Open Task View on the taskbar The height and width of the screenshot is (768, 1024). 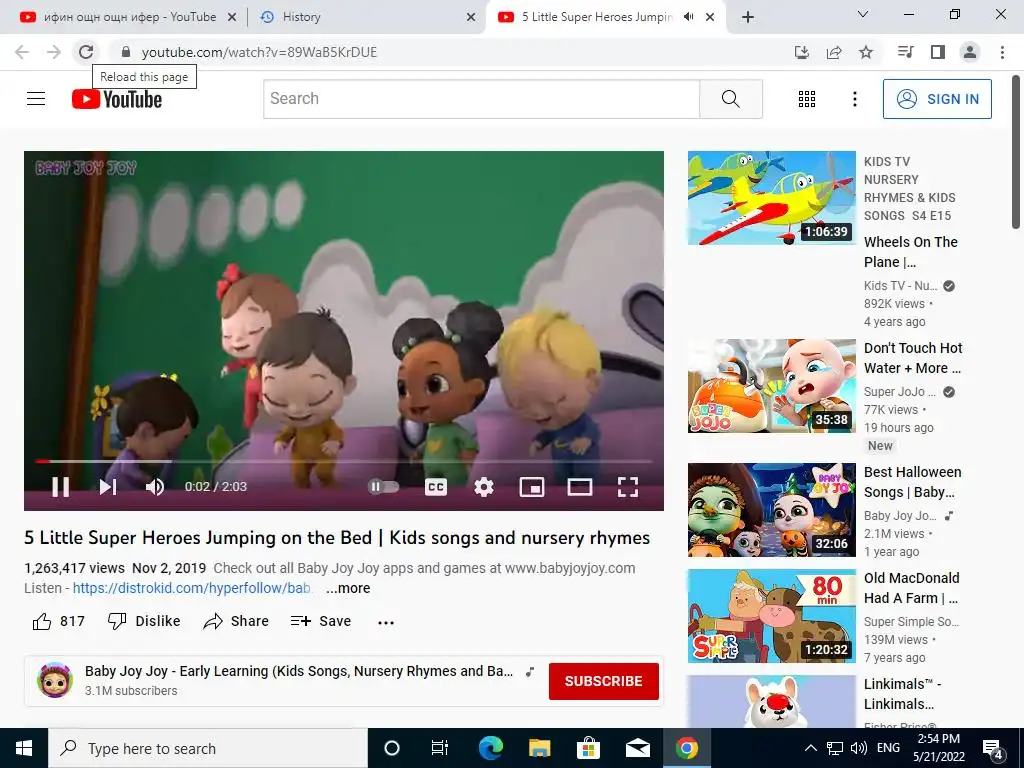(x=440, y=748)
